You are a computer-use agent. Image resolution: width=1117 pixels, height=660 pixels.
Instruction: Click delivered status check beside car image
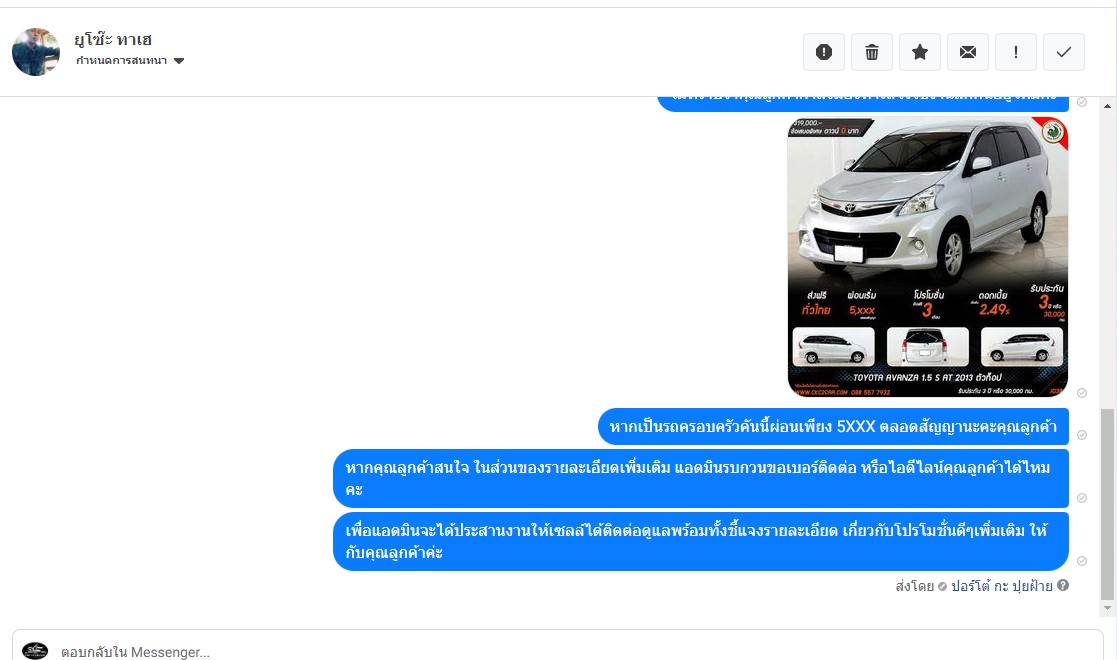tap(1081, 393)
